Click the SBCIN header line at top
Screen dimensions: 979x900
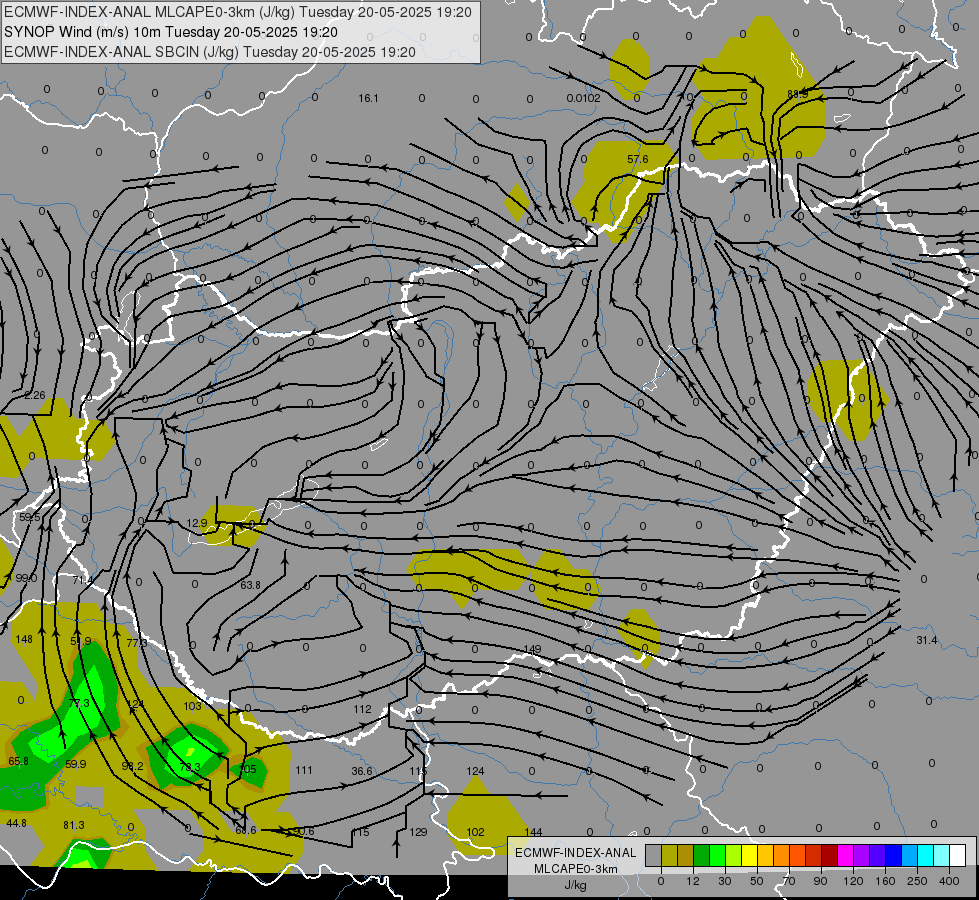tap(210, 52)
